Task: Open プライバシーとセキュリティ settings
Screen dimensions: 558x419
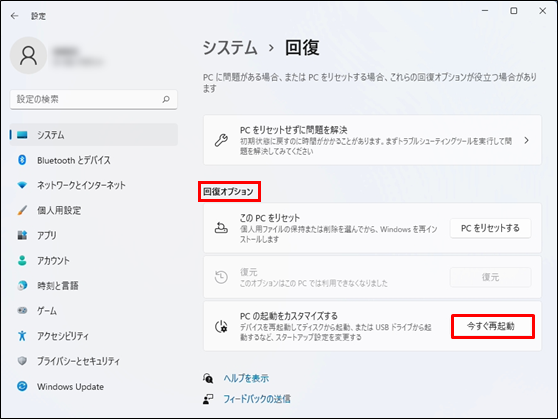Action: (94, 361)
